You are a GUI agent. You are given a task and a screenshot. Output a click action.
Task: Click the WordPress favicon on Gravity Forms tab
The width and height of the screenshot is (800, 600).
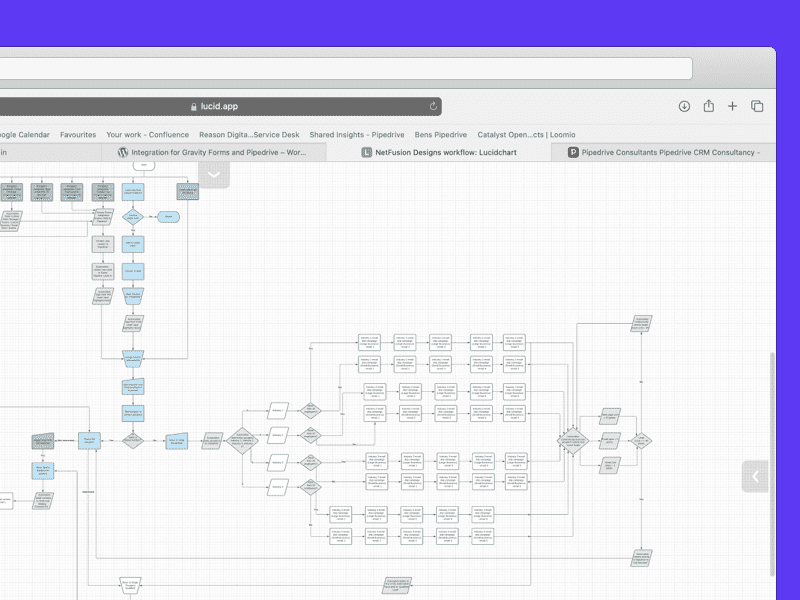click(x=123, y=152)
